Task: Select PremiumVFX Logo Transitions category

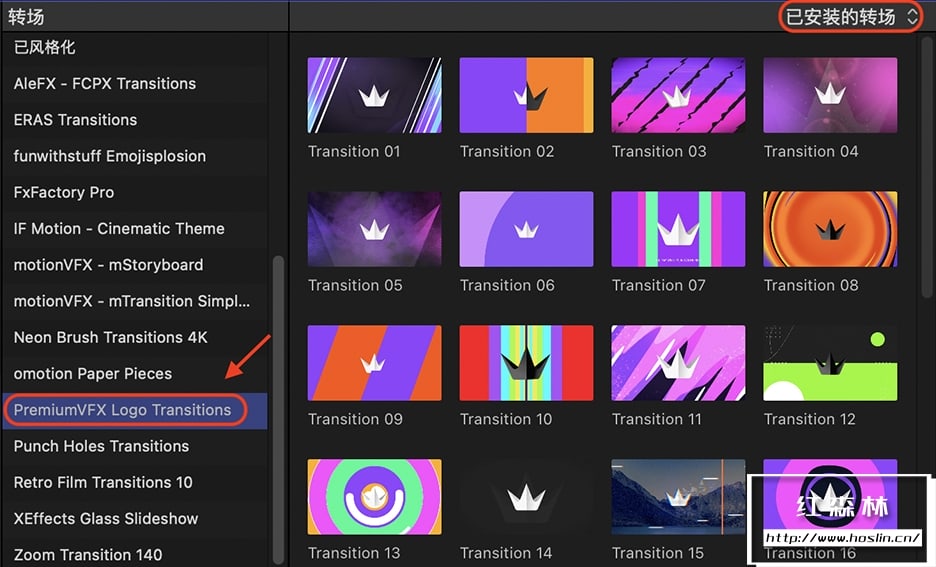Action: [x=135, y=411]
